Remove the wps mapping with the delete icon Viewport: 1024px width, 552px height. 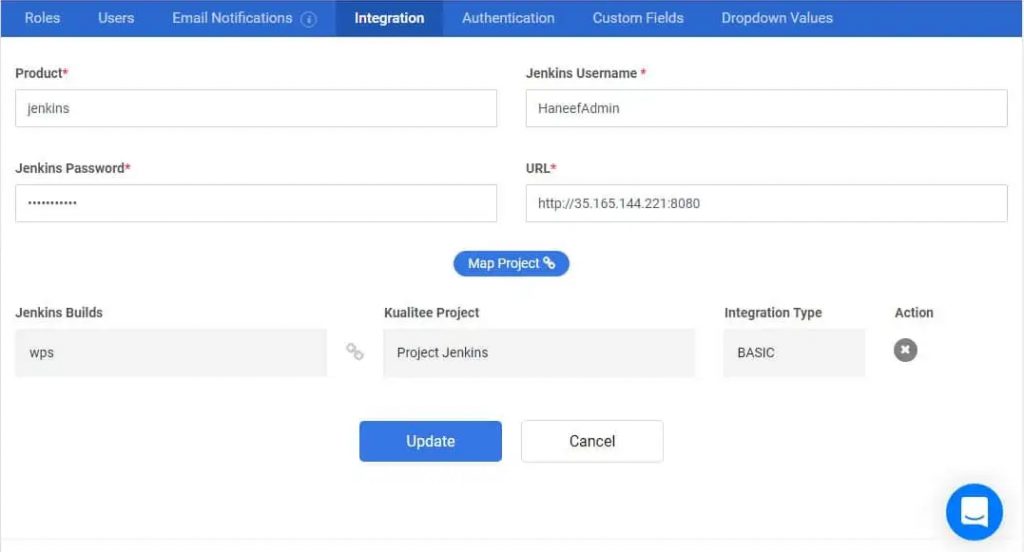pos(905,350)
